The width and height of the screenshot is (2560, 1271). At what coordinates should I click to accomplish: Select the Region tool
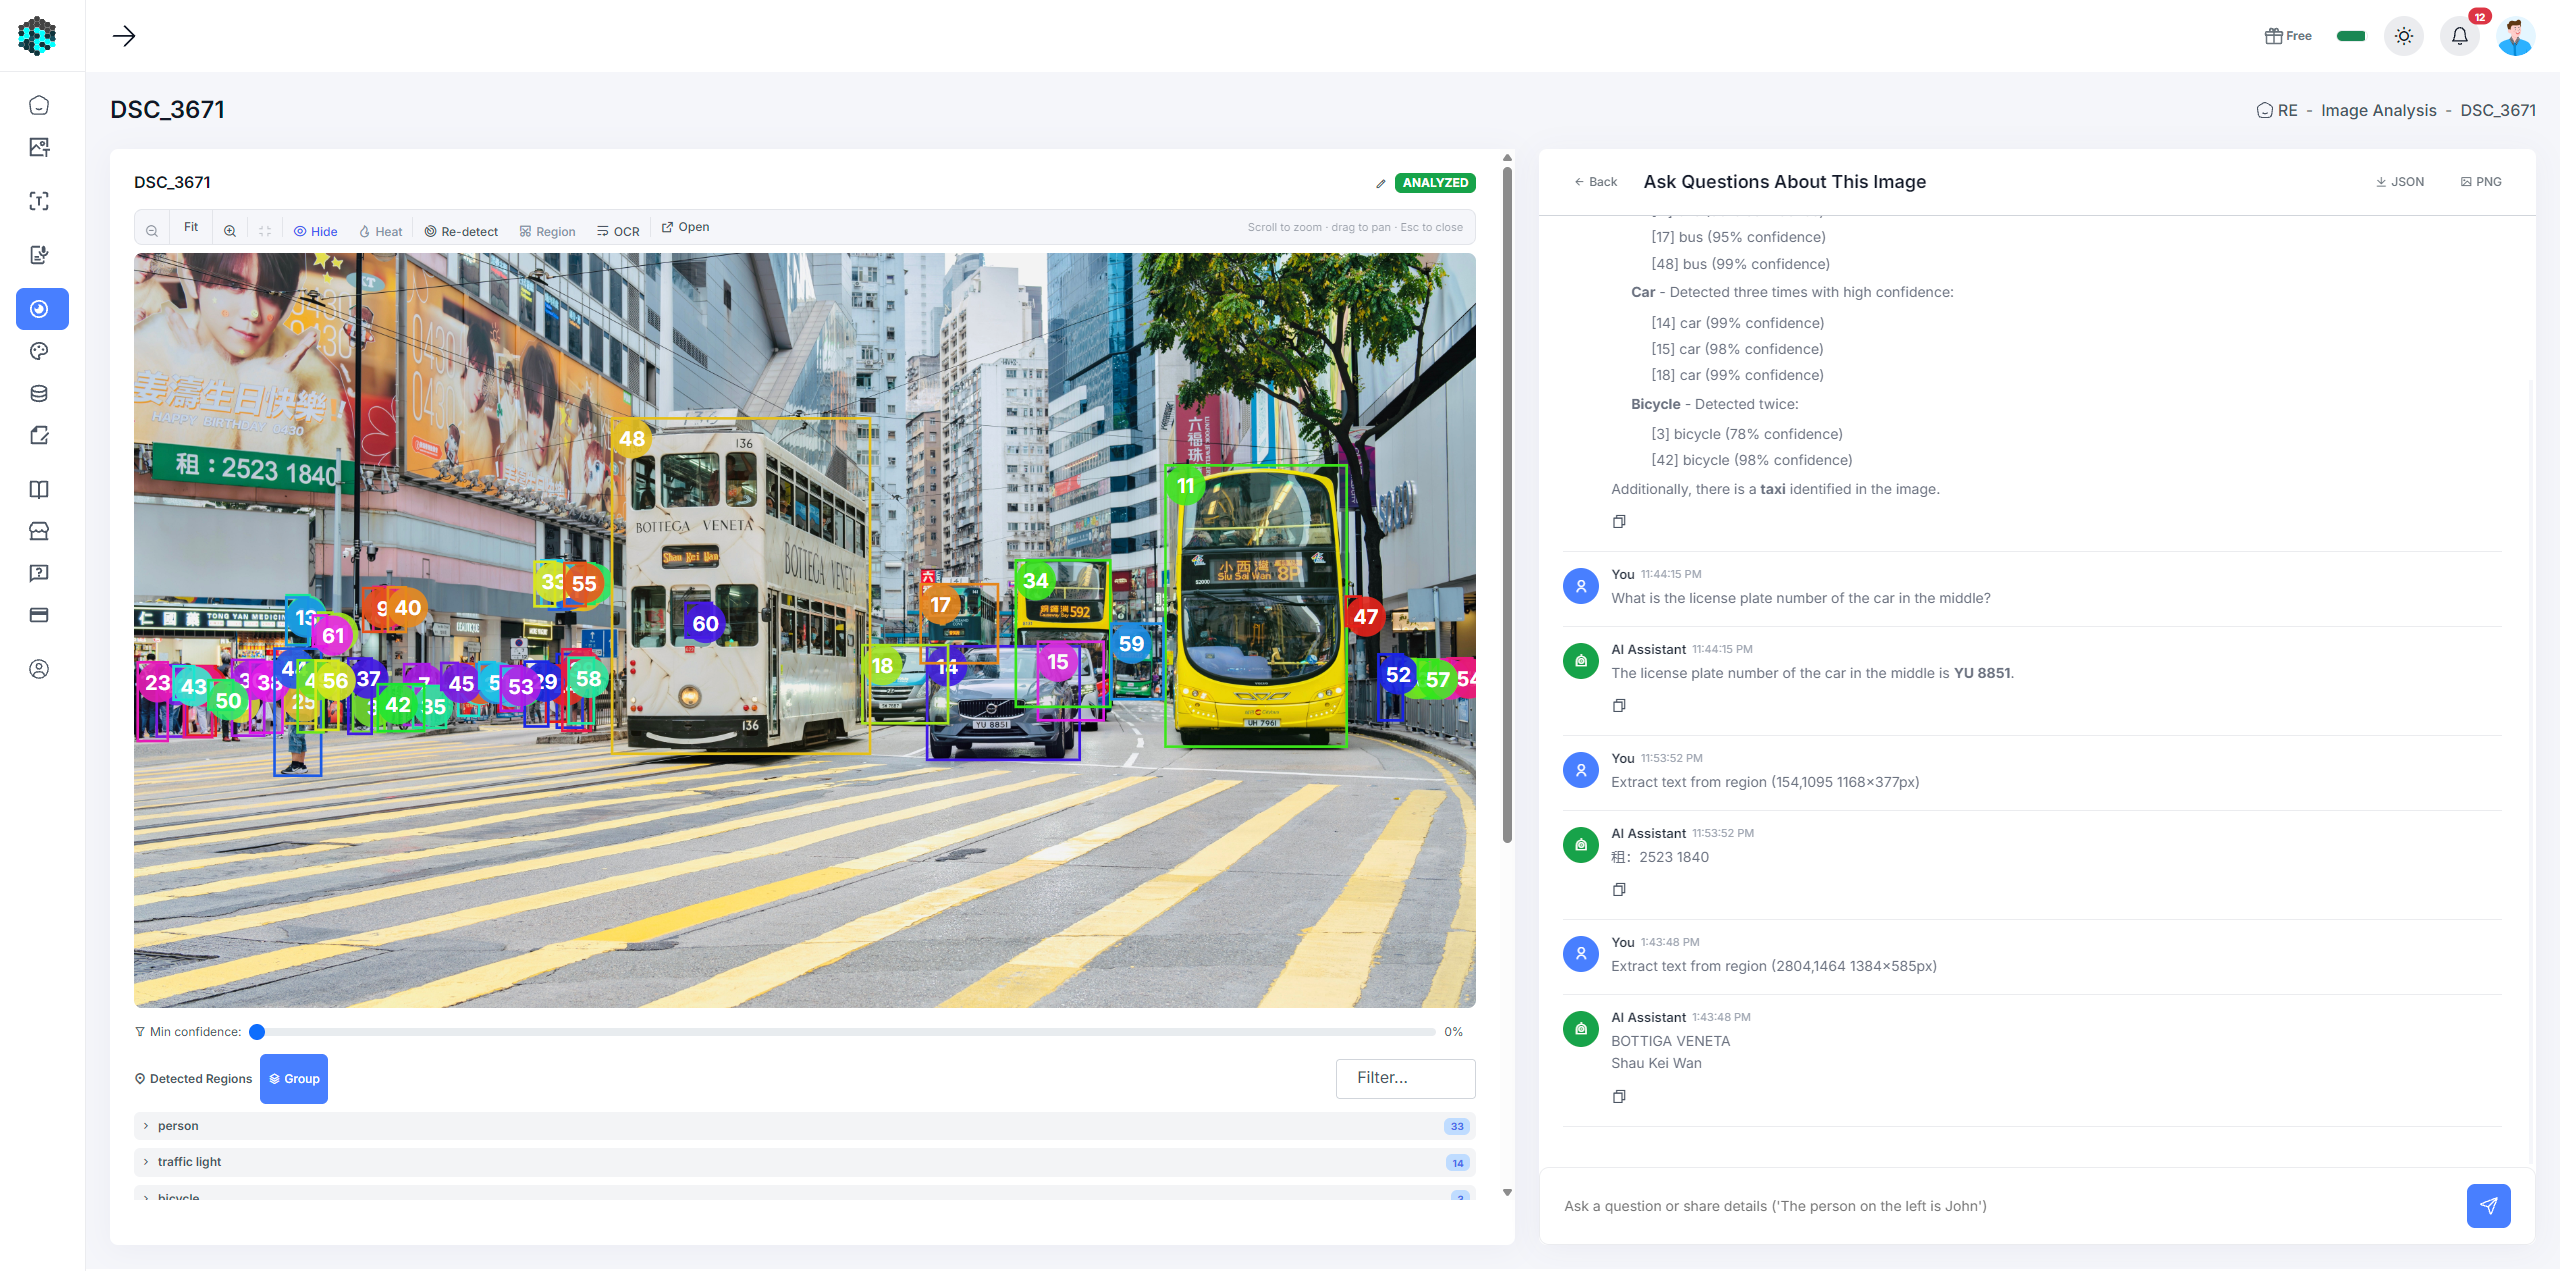pos(547,231)
